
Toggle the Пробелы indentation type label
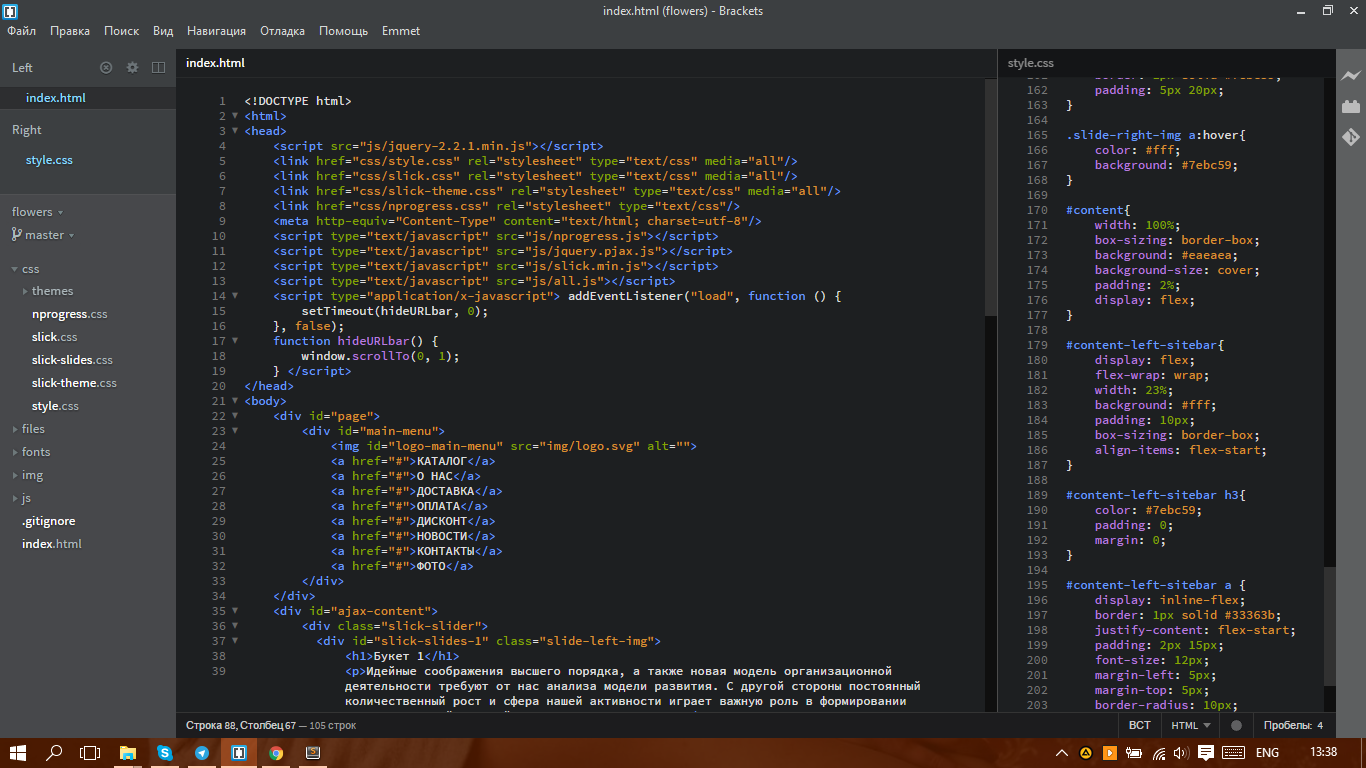click(1286, 725)
